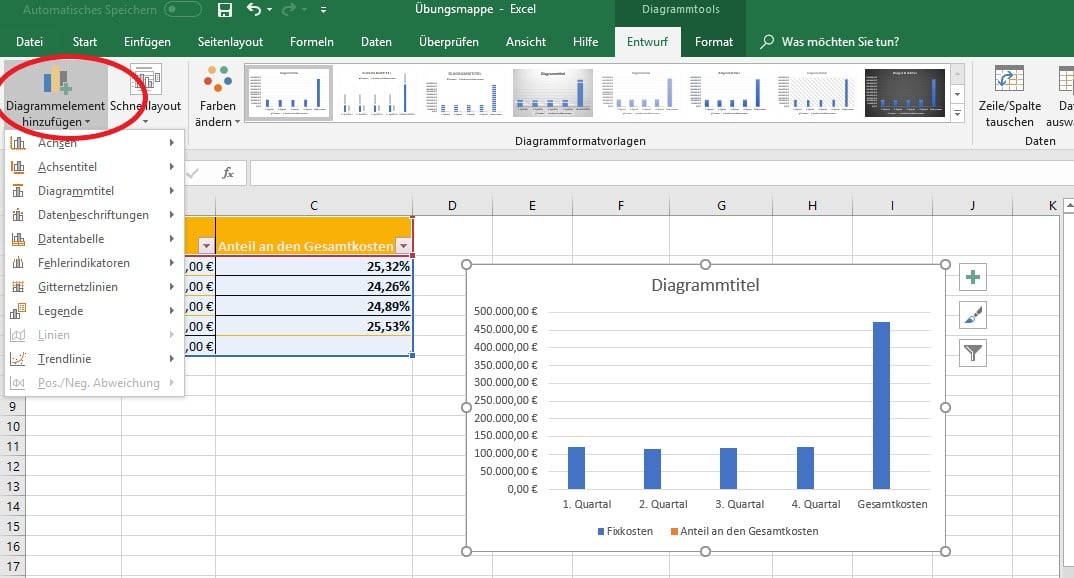The width and height of the screenshot is (1074, 578).
Task: Open filter dropdown for 'Anteil an den Gesamtkosten'
Action: 403,246
